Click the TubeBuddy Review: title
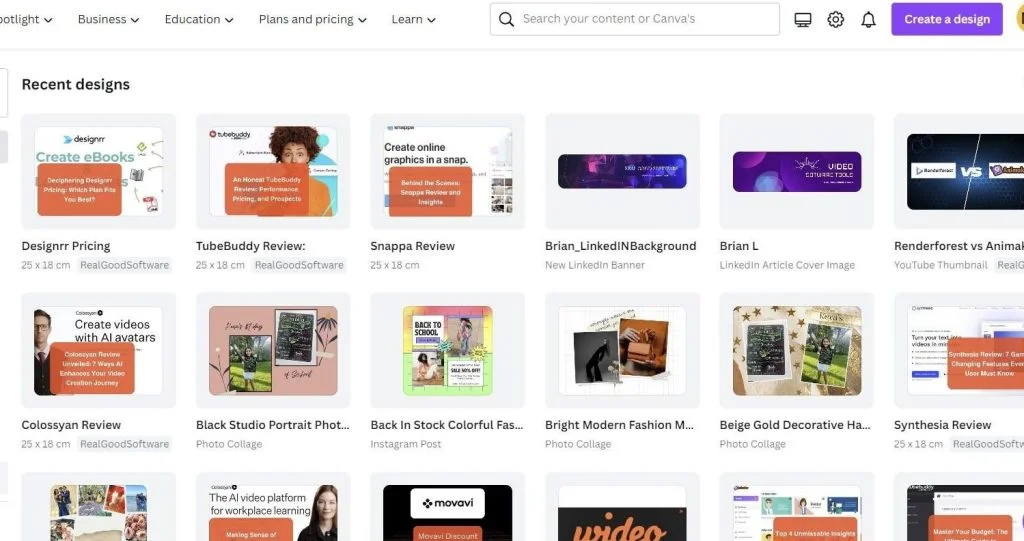 point(251,246)
